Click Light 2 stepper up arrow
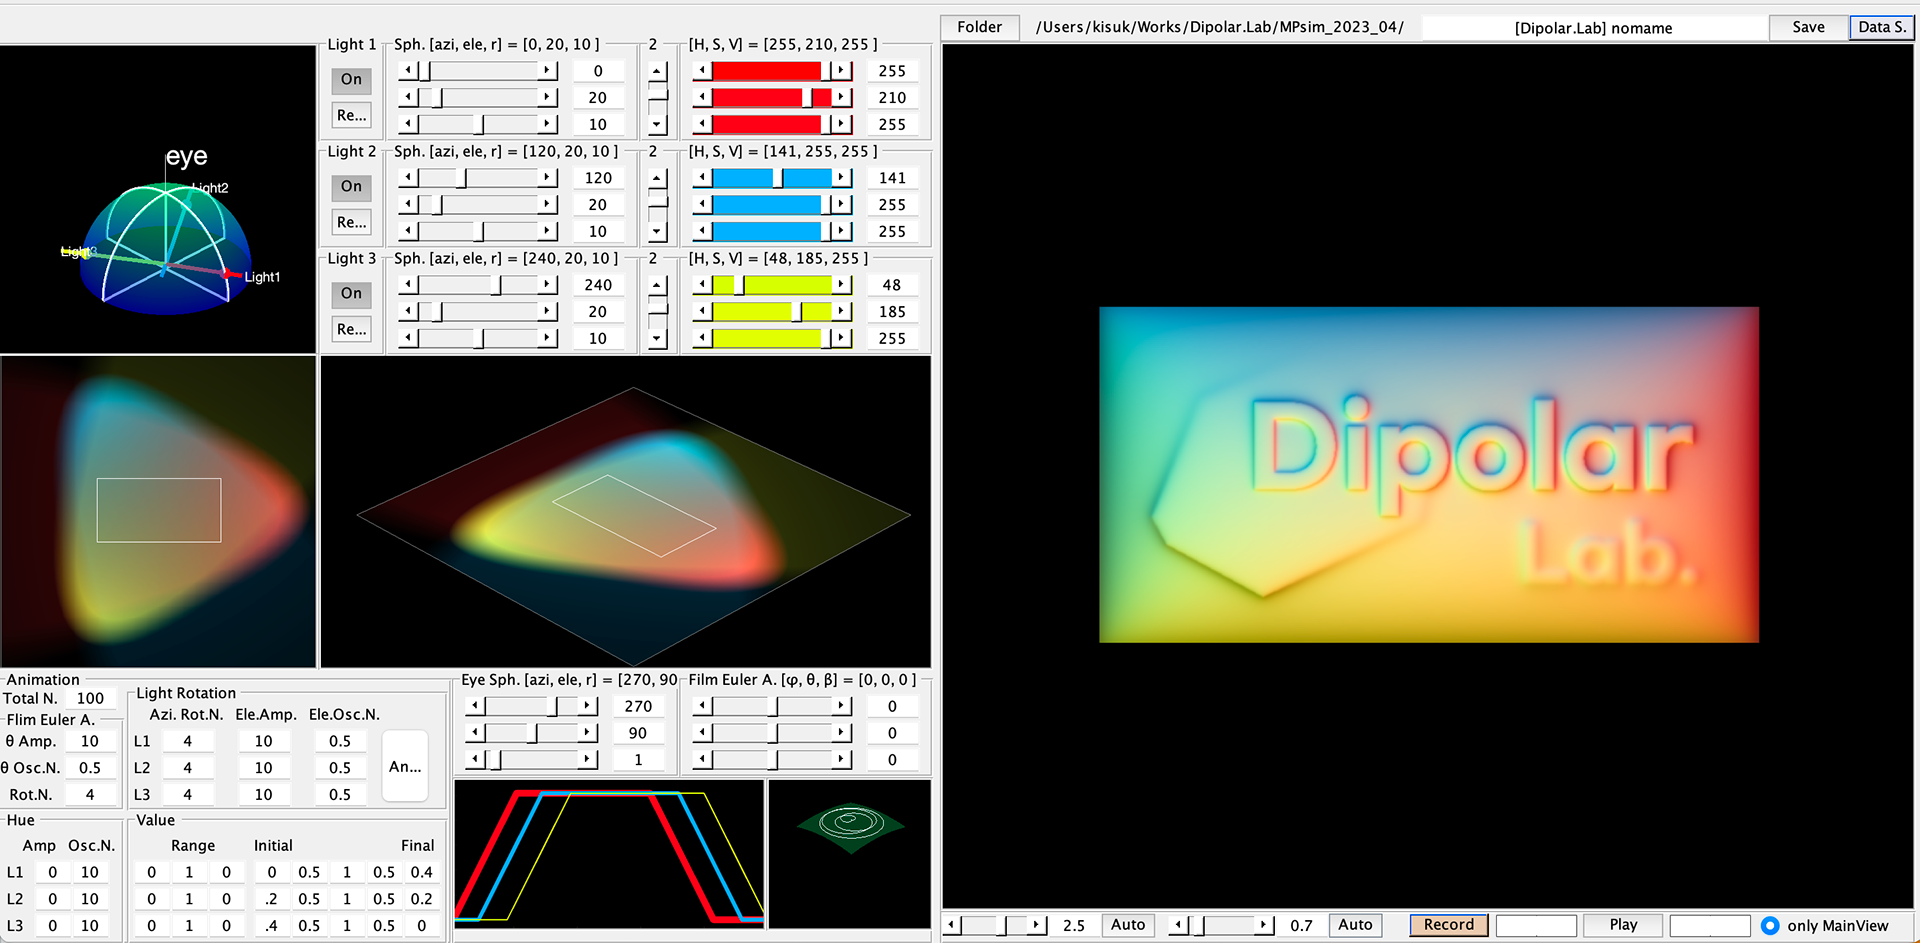The width and height of the screenshot is (1920, 943). (x=657, y=179)
